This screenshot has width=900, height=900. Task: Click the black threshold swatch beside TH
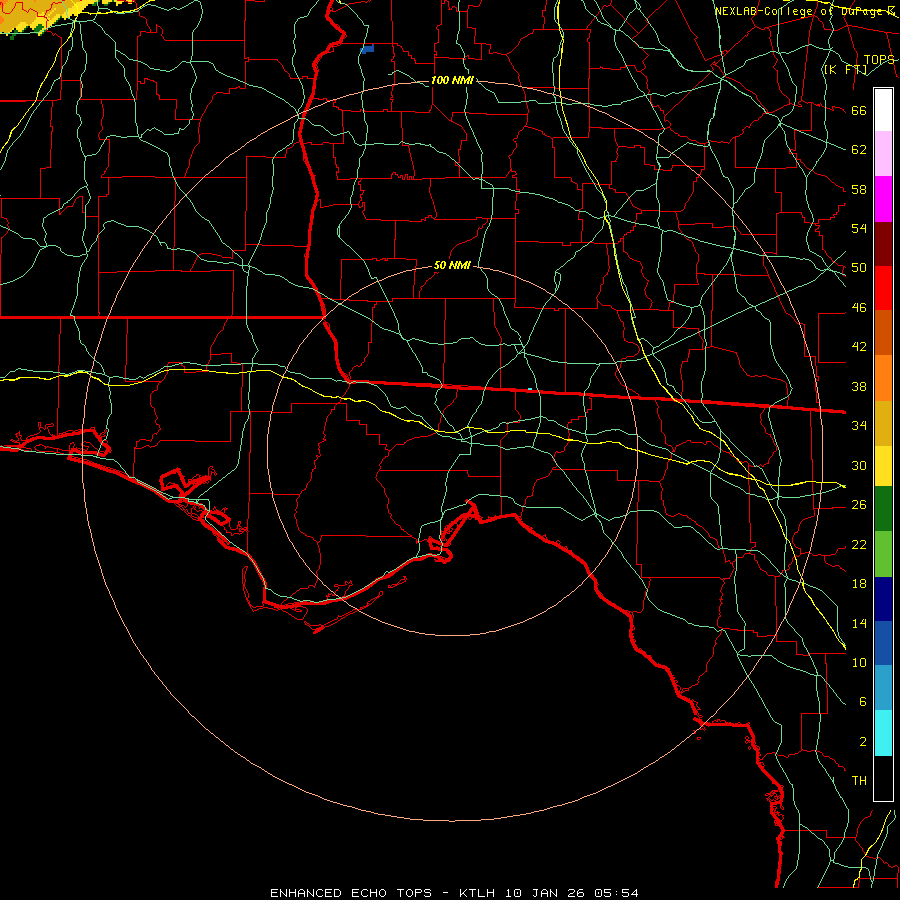pyautogui.click(x=883, y=778)
